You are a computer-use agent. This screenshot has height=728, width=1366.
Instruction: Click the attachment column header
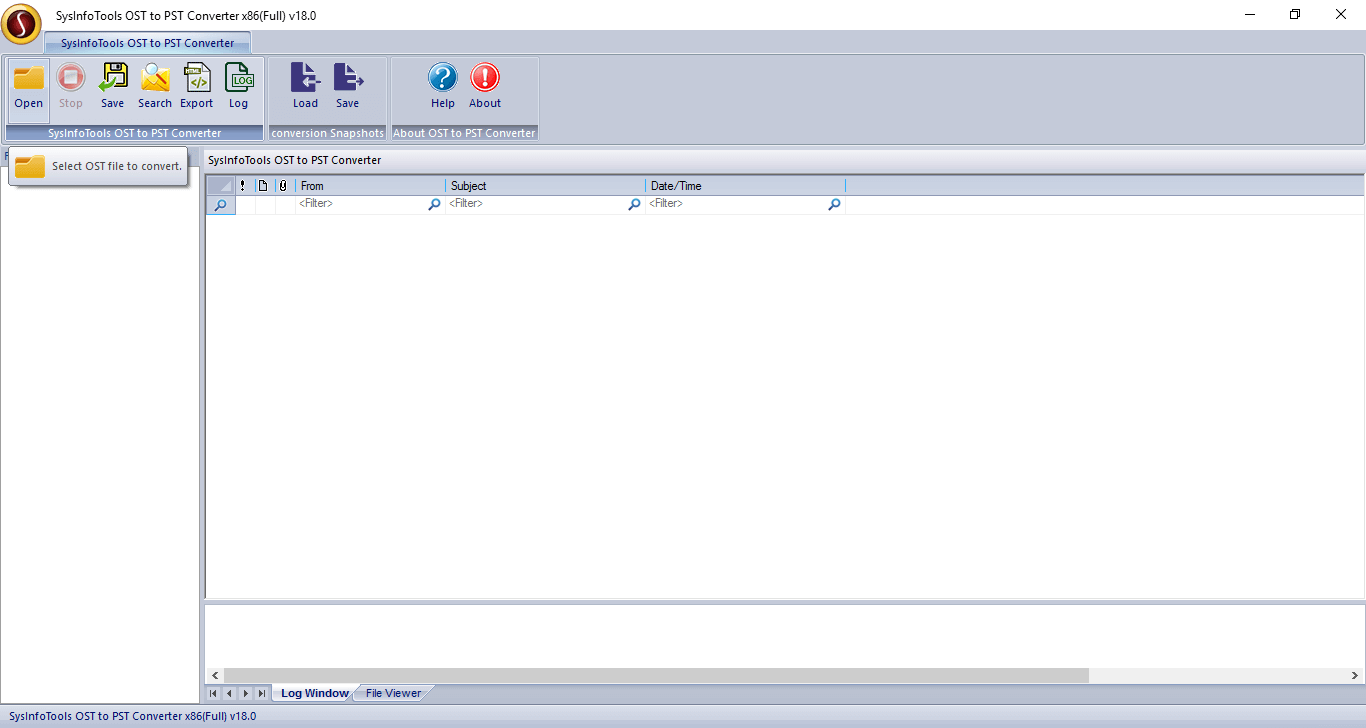285,186
